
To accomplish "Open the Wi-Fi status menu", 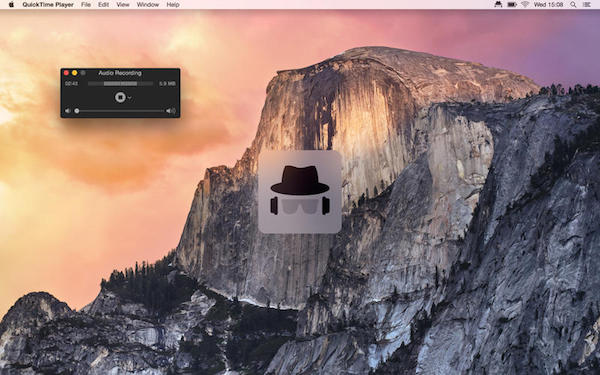I will click(x=525, y=5).
